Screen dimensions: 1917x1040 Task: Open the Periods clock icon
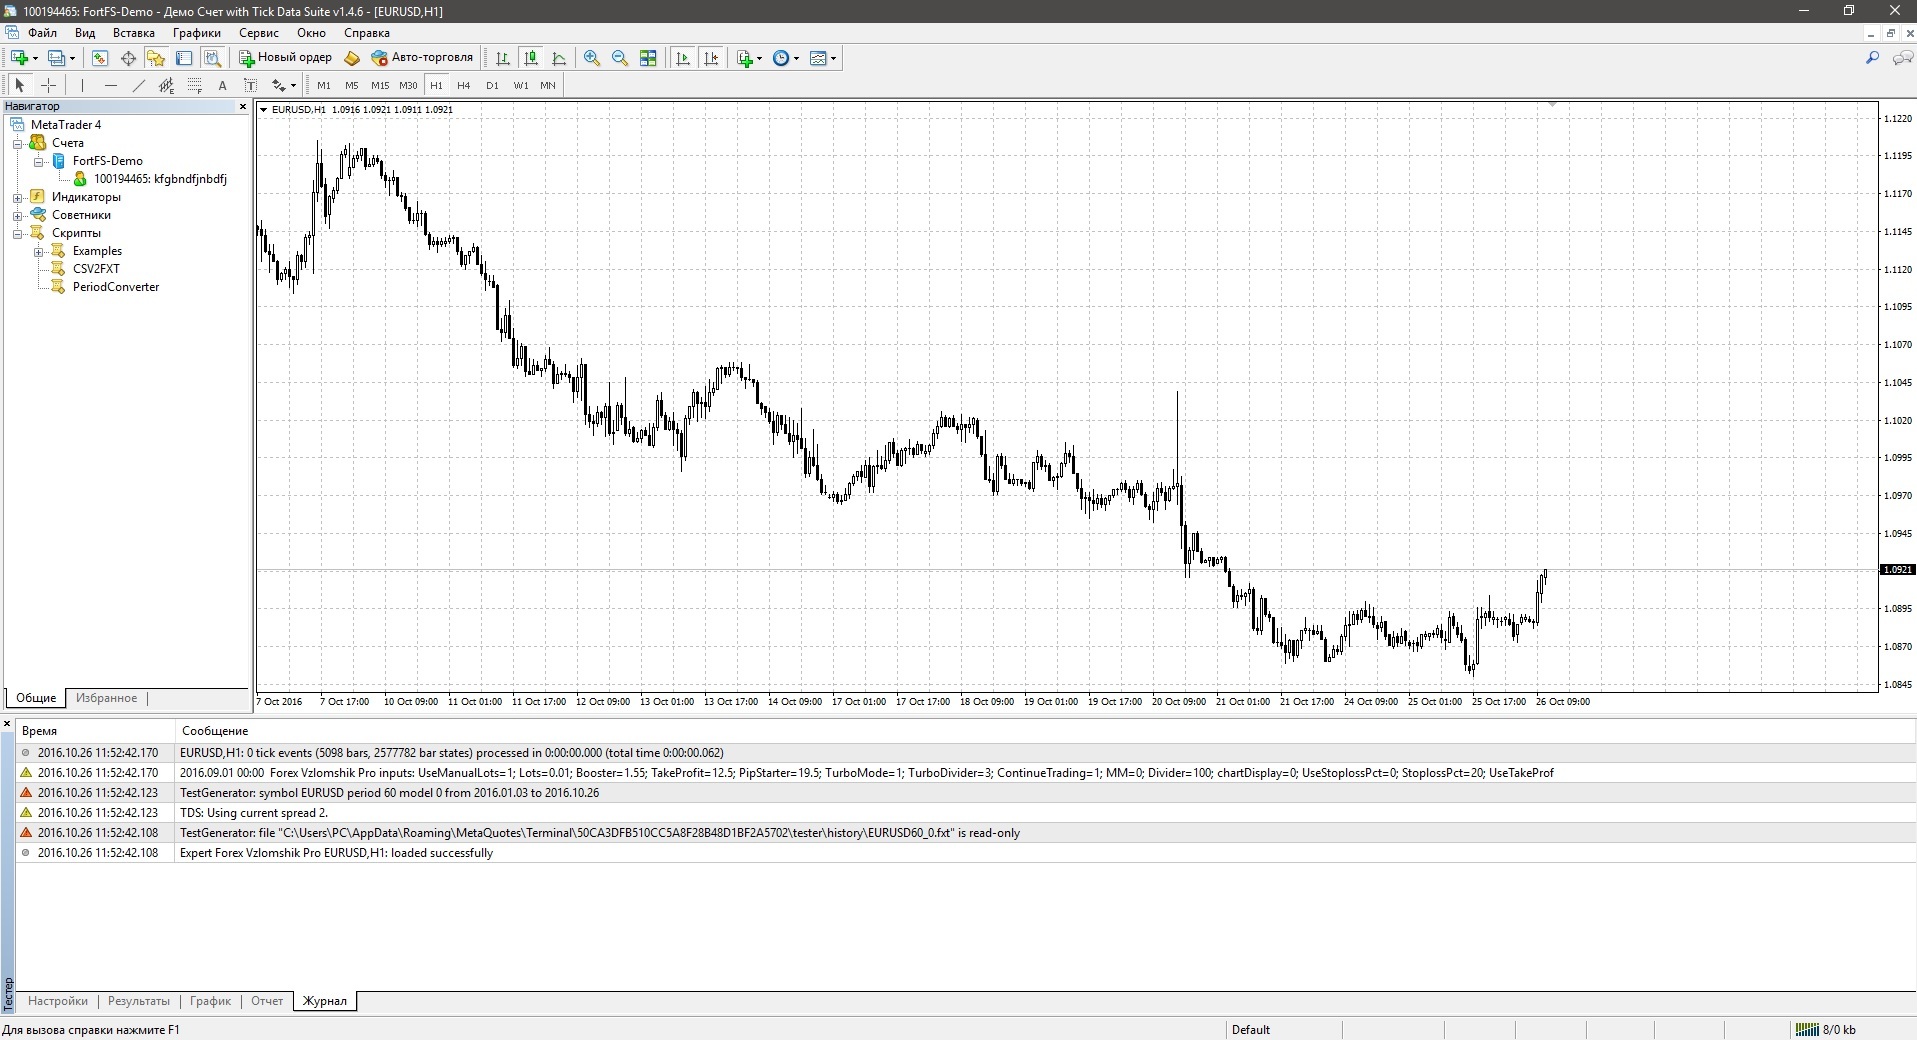[782, 58]
